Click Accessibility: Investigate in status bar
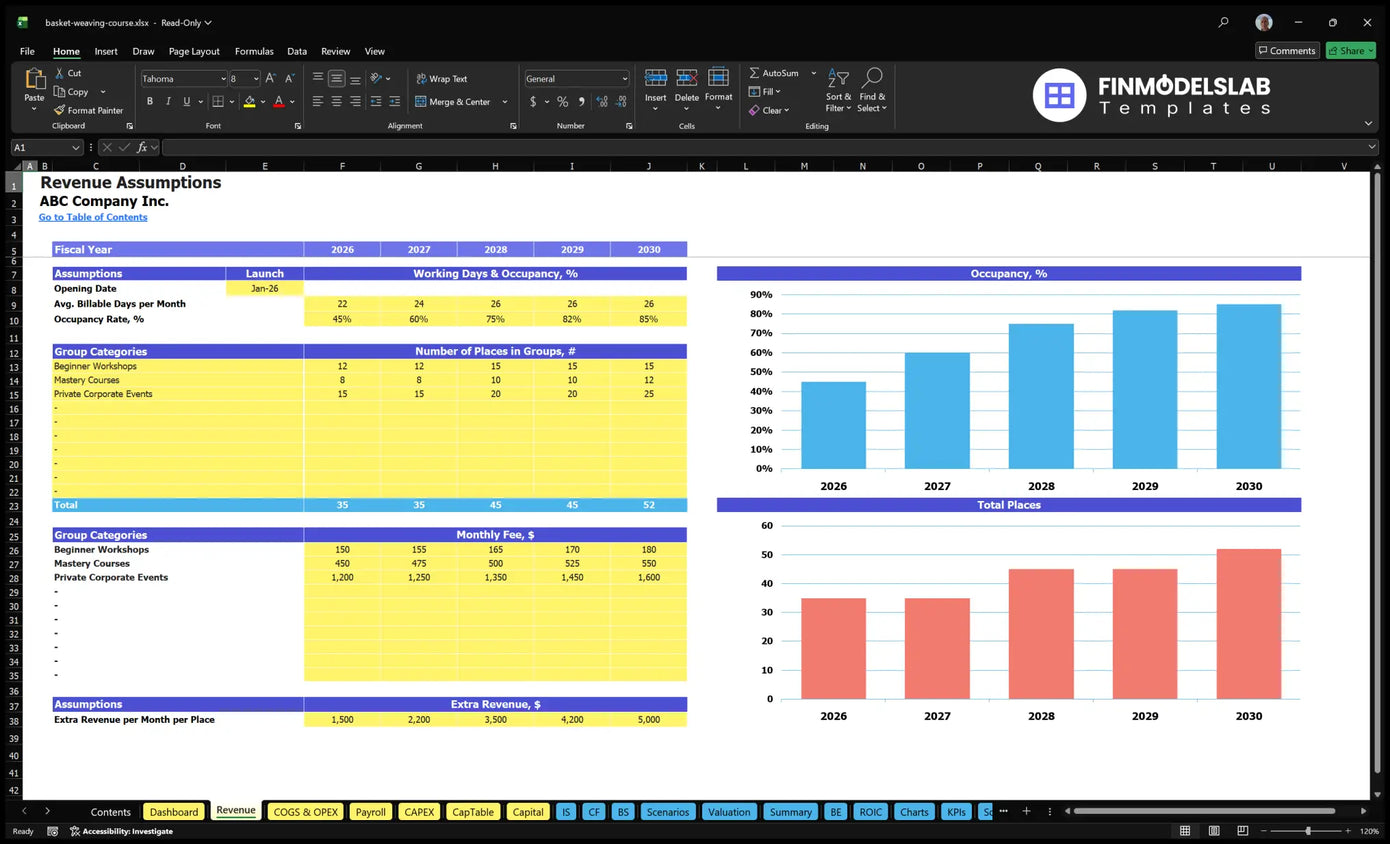This screenshot has width=1390, height=844. pos(120,831)
